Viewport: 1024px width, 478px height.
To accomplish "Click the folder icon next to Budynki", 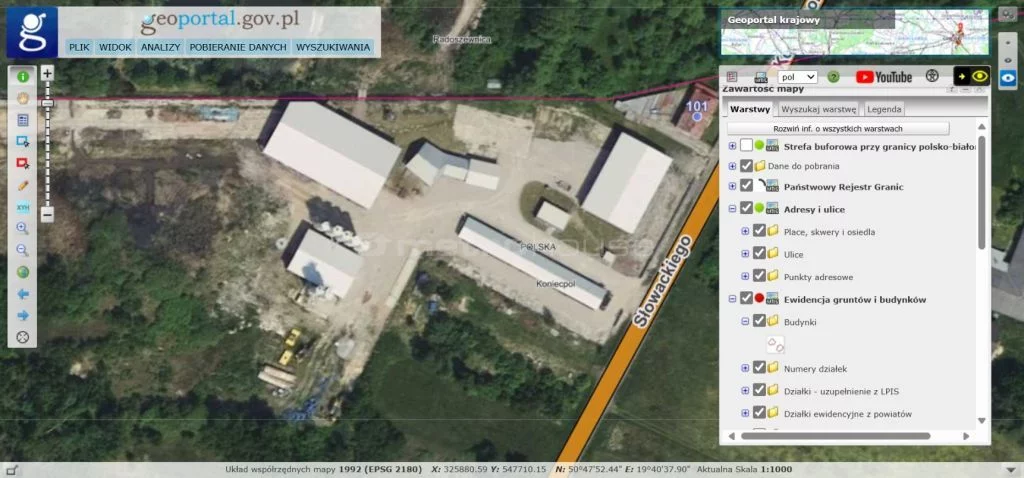I will [x=773, y=321].
